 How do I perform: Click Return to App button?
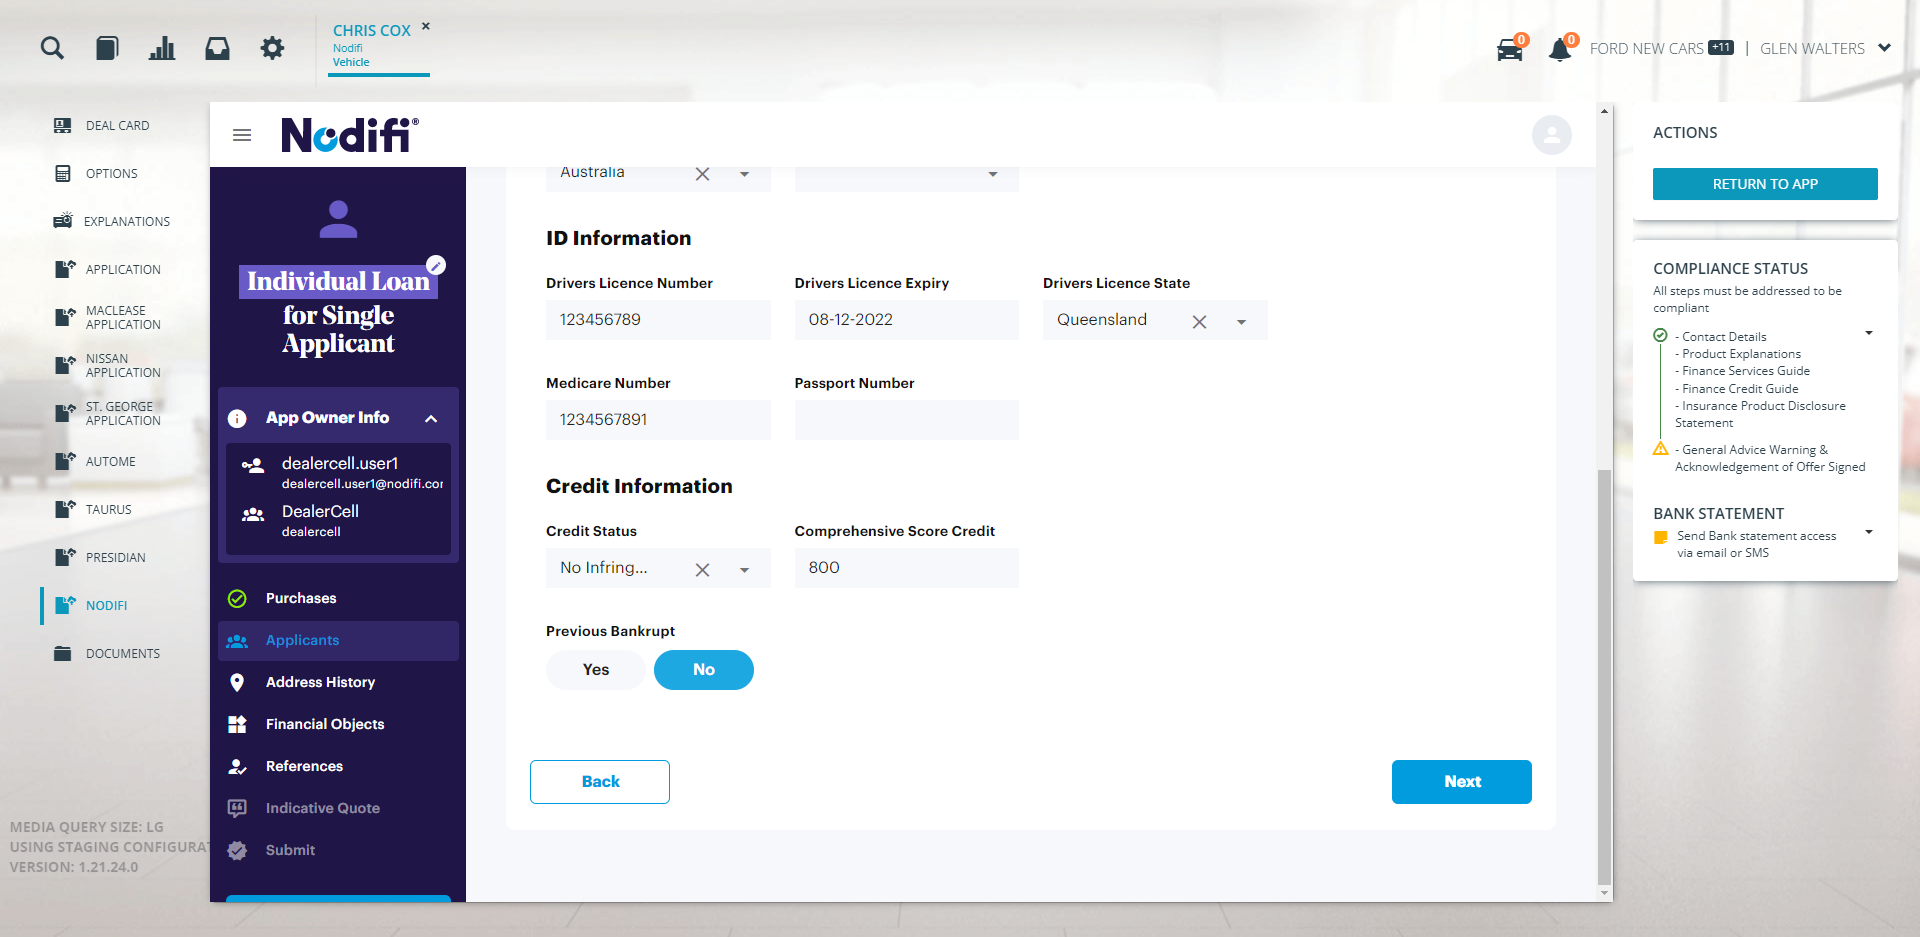pos(1765,184)
